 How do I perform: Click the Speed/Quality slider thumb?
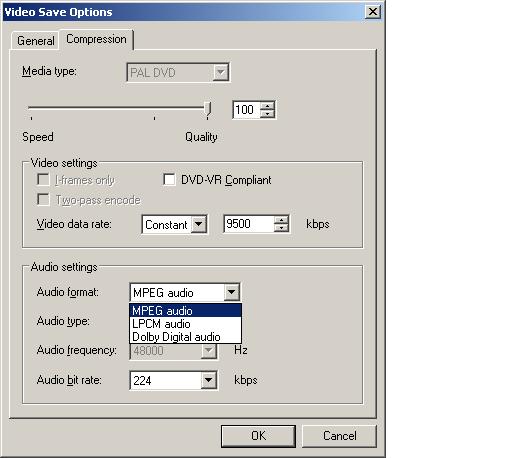tap(208, 110)
